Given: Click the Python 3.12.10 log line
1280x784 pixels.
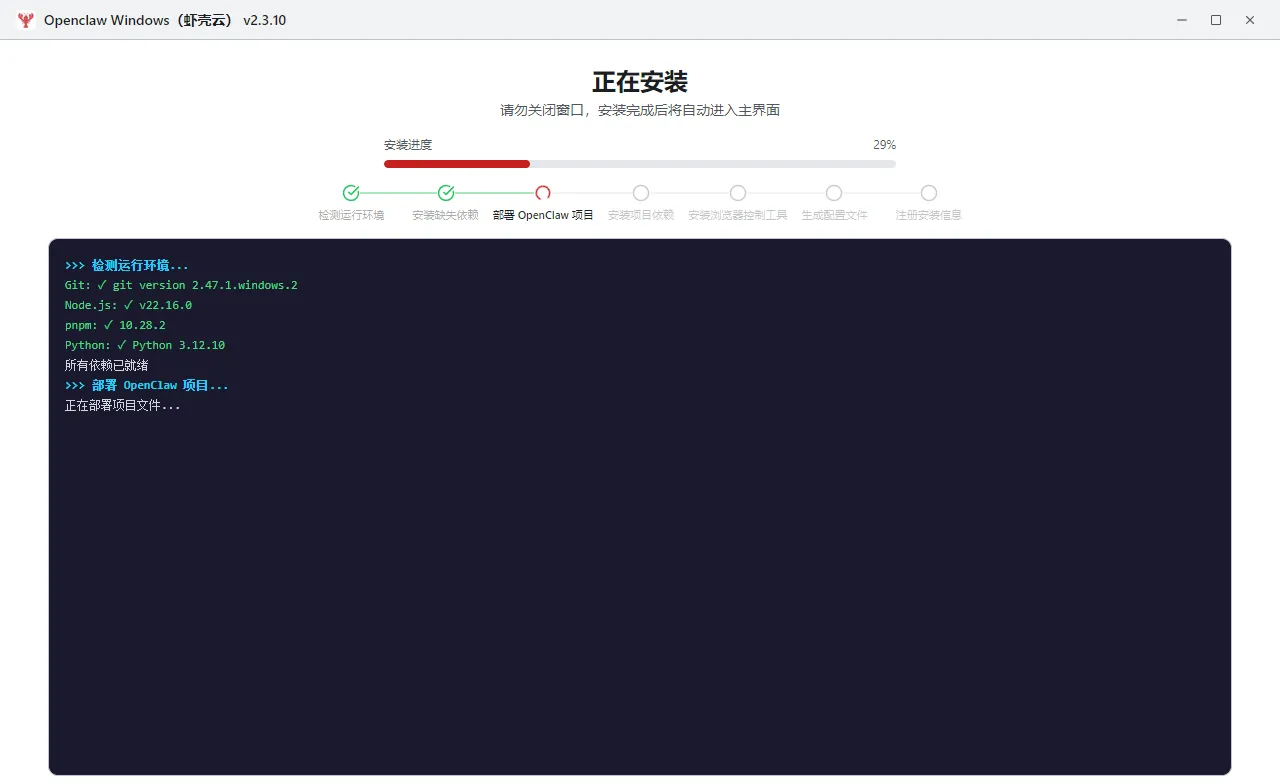Looking at the screenshot, I should pos(145,345).
